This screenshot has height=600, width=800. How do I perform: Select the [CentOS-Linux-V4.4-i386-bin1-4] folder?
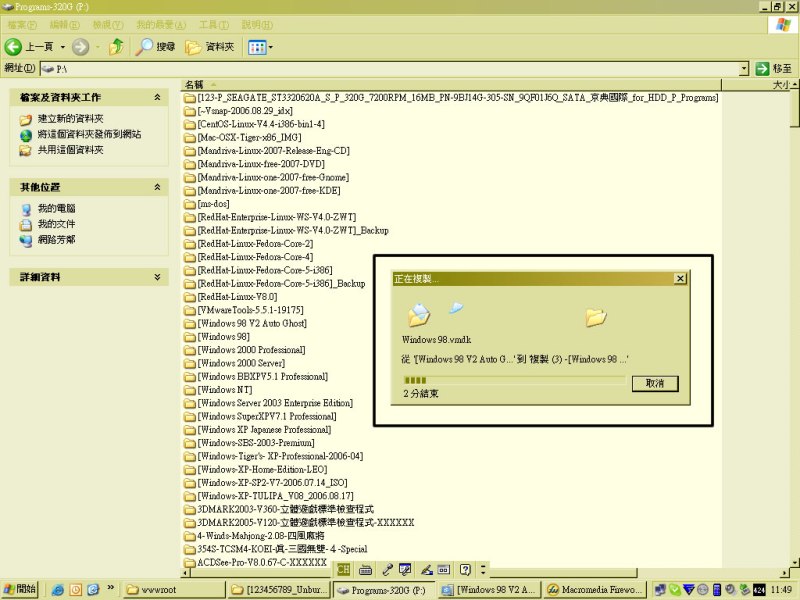255,124
